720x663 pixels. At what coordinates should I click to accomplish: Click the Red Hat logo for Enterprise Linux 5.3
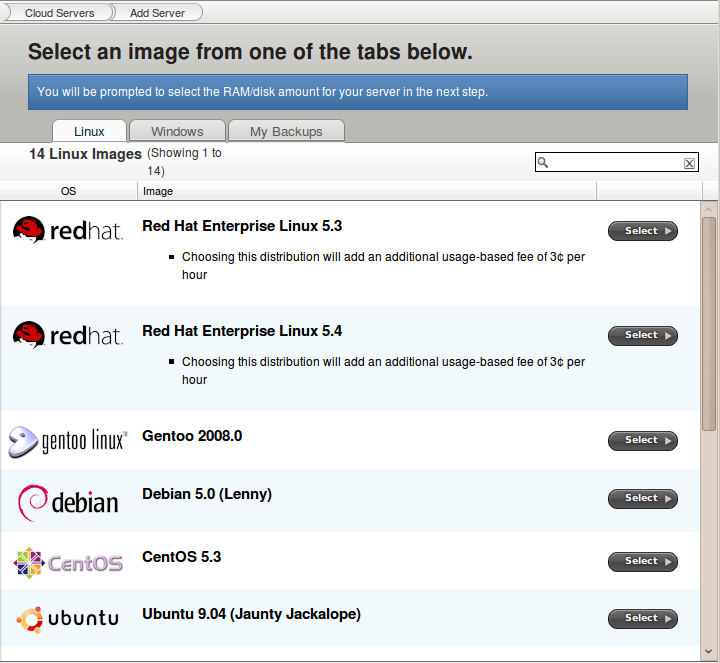click(68, 230)
